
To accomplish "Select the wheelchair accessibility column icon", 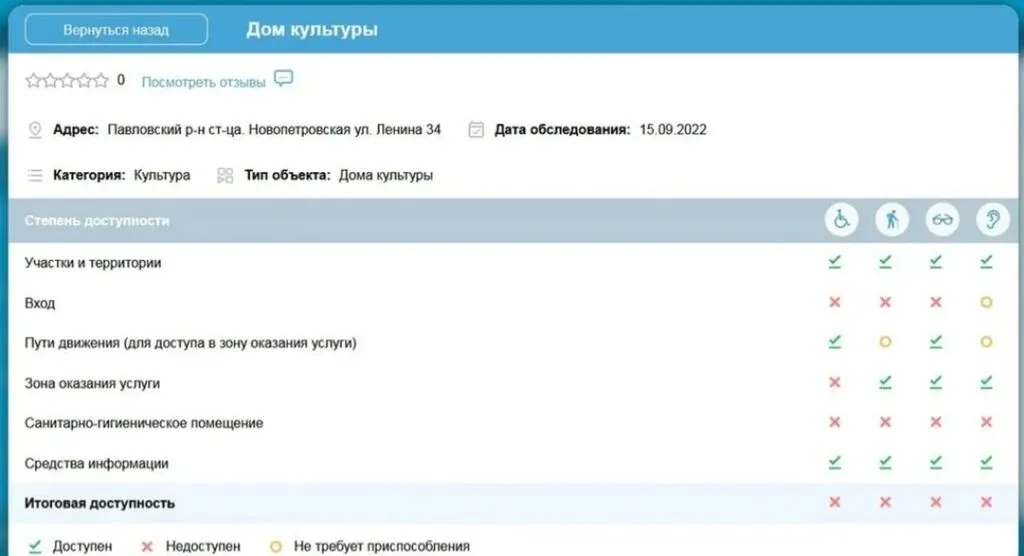I will point(841,220).
